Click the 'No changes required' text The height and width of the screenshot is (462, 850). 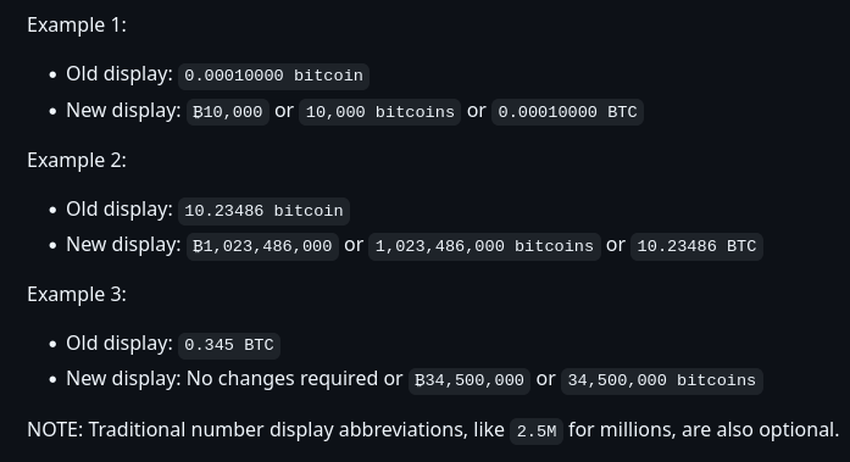pos(282,378)
